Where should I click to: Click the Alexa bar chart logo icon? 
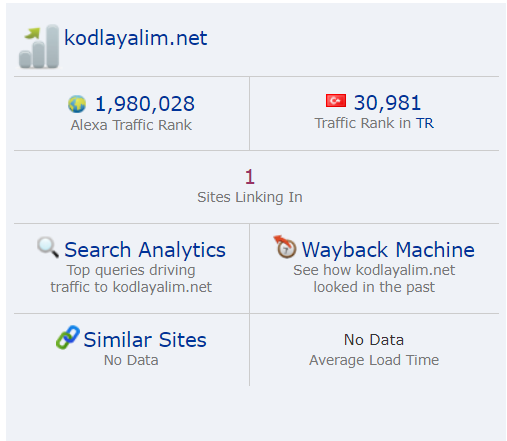(39, 46)
